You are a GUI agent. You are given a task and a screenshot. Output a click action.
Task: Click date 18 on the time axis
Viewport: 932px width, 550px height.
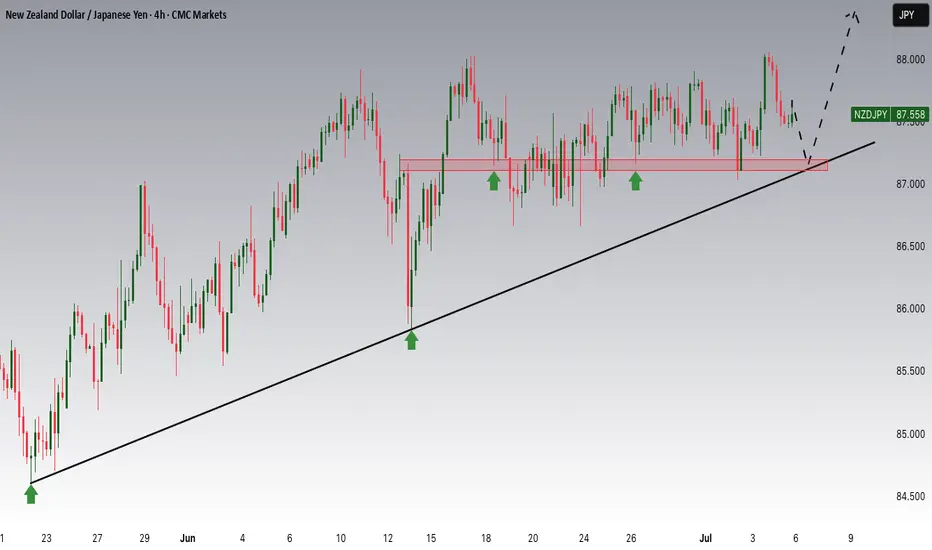pos(486,538)
